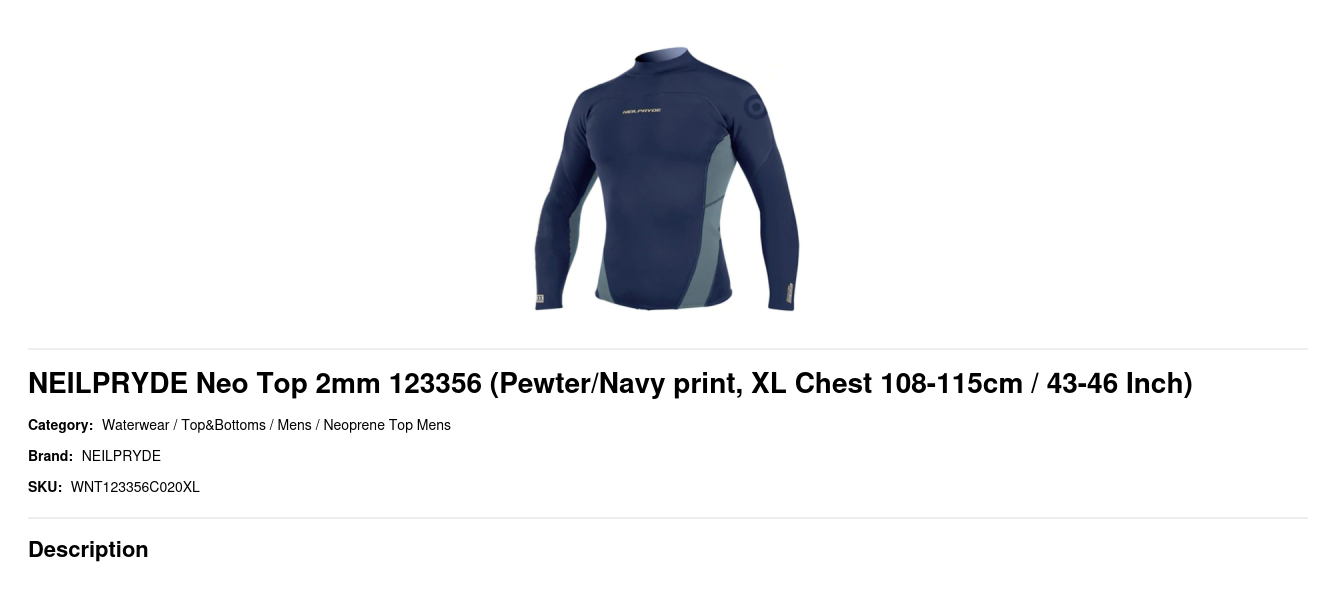The height and width of the screenshot is (608, 1328).
Task: Click the Category label
Action: pos(60,425)
